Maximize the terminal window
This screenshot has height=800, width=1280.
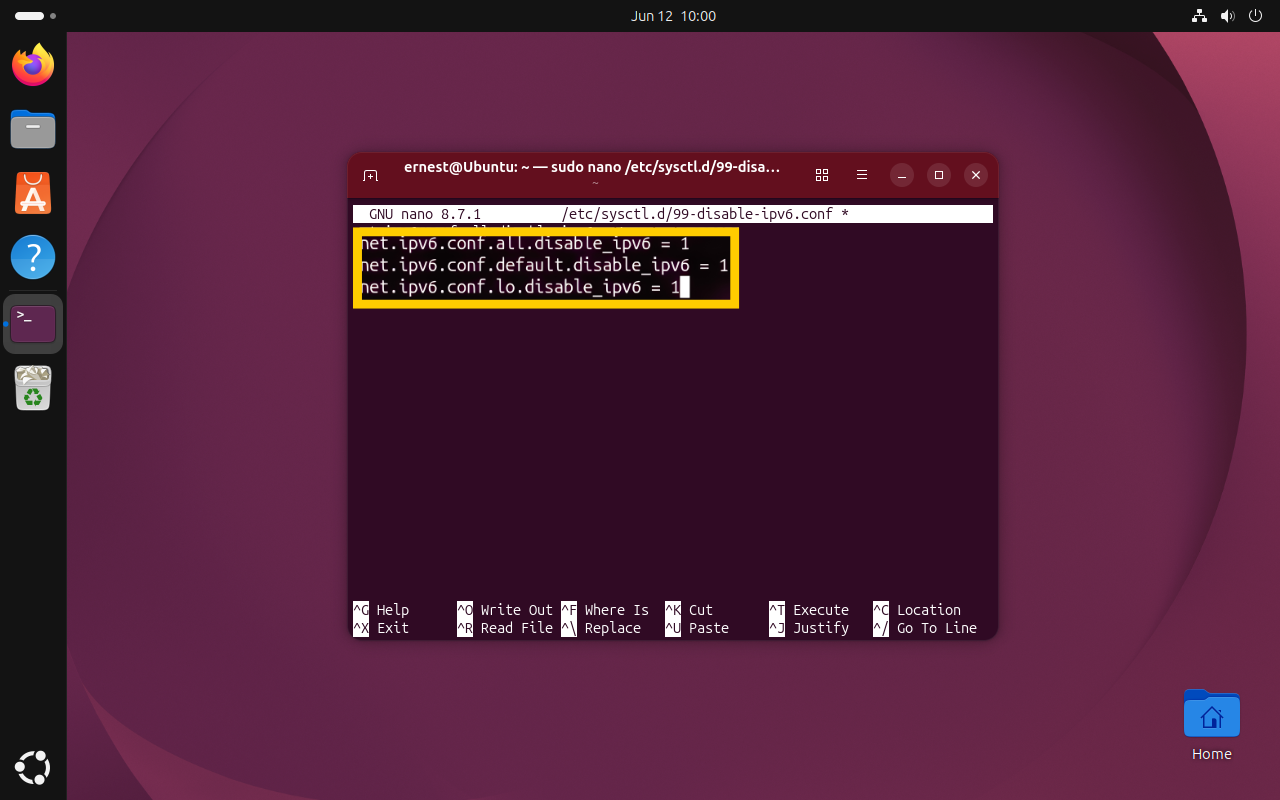[939, 175]
